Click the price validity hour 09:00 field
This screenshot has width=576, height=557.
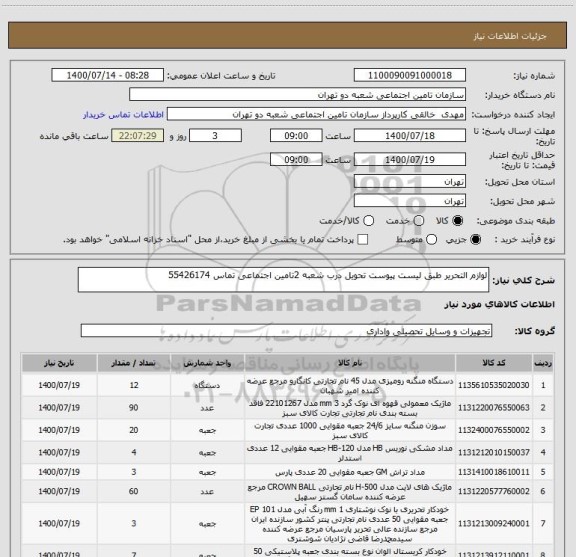pos(296,159)
